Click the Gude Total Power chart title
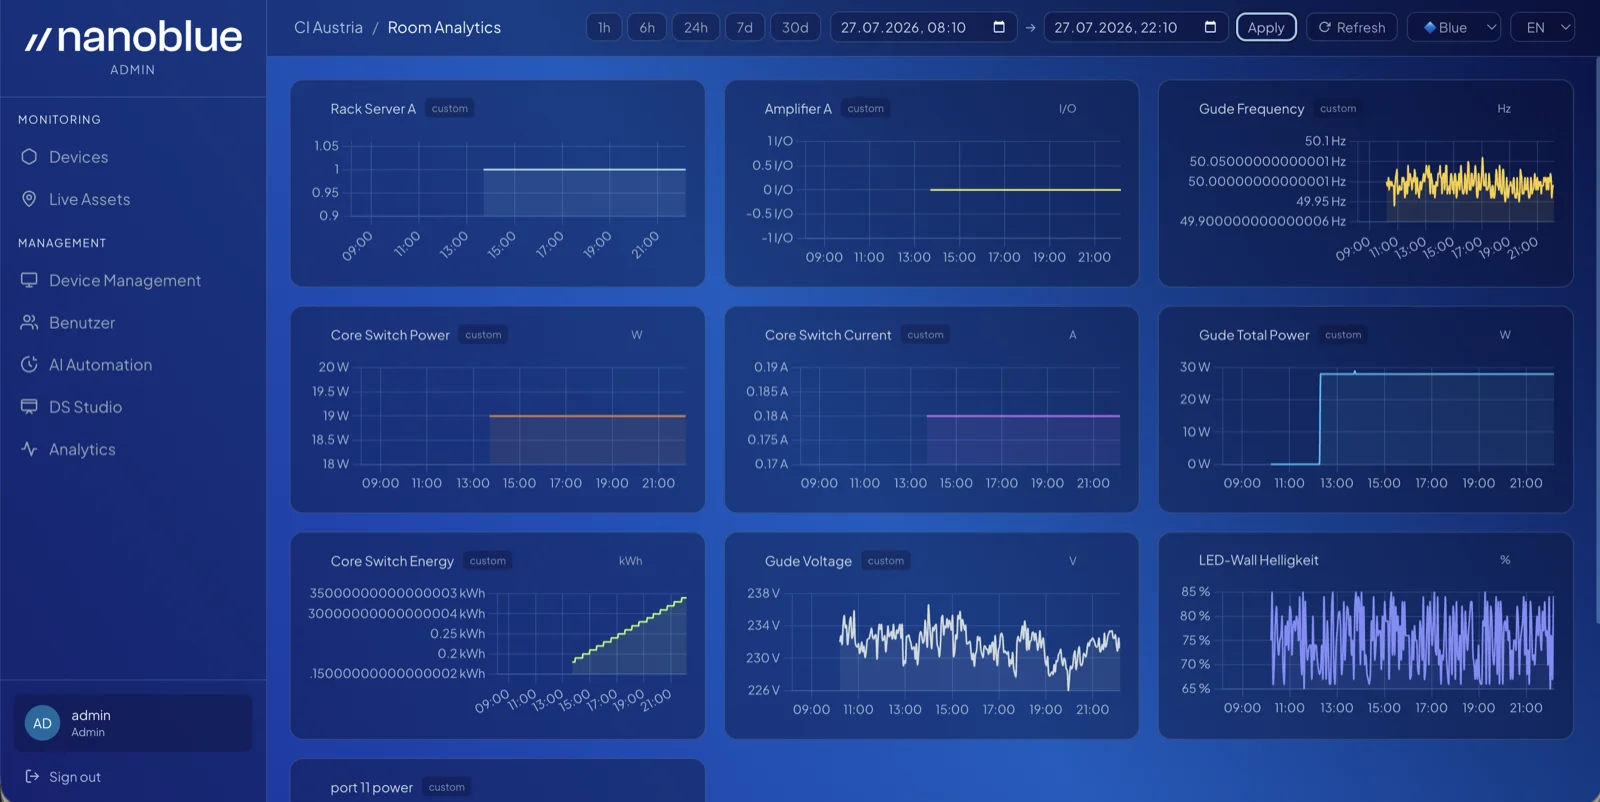This screenshot has height=802, width=1600. coord(1254,334)
